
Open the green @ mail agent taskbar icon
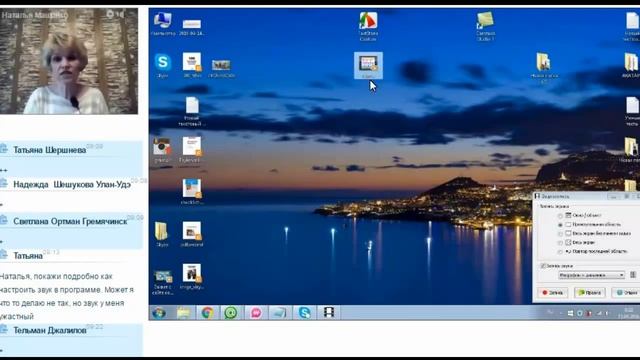coord(231,313)
